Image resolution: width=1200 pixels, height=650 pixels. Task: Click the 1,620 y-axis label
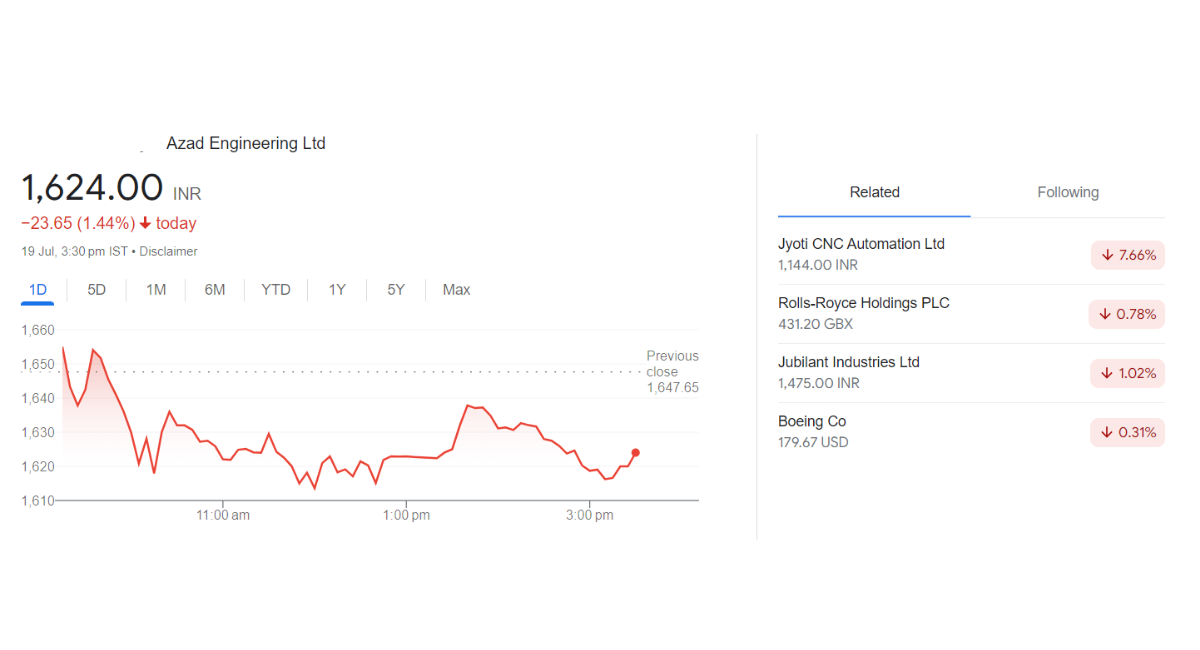pyautogui.click(x=38, y=466)
